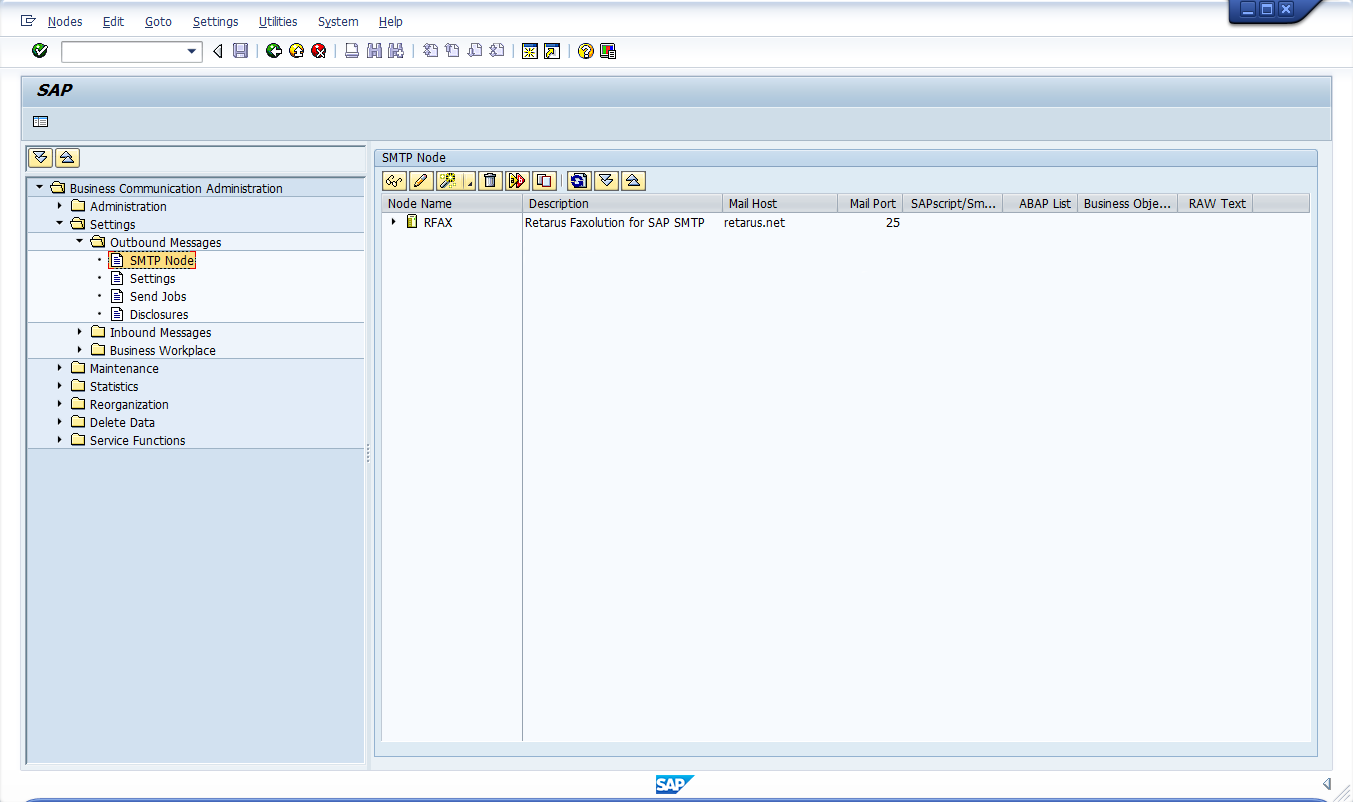Viewport: 1353px width, 802px height.
Task: Click the Copy node icon in SMTP toolbar
Action: tap(544, 181)
